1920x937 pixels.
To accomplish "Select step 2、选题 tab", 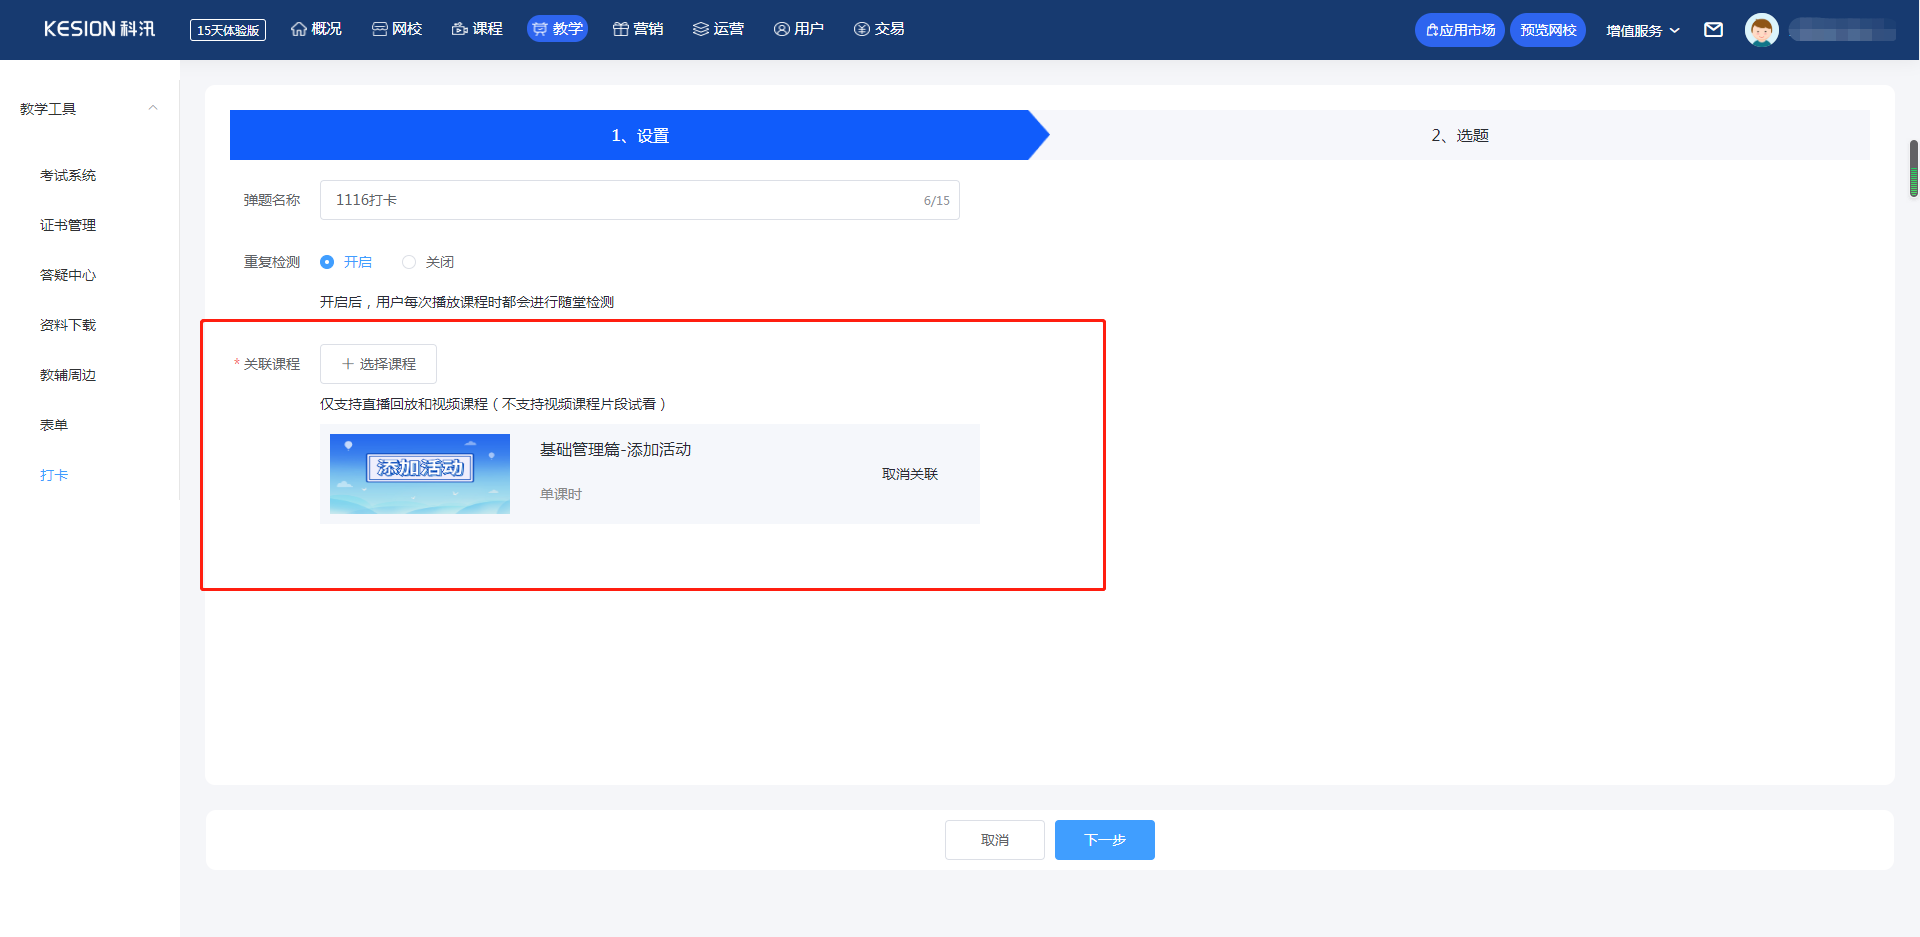I will tap(1460, 135).
